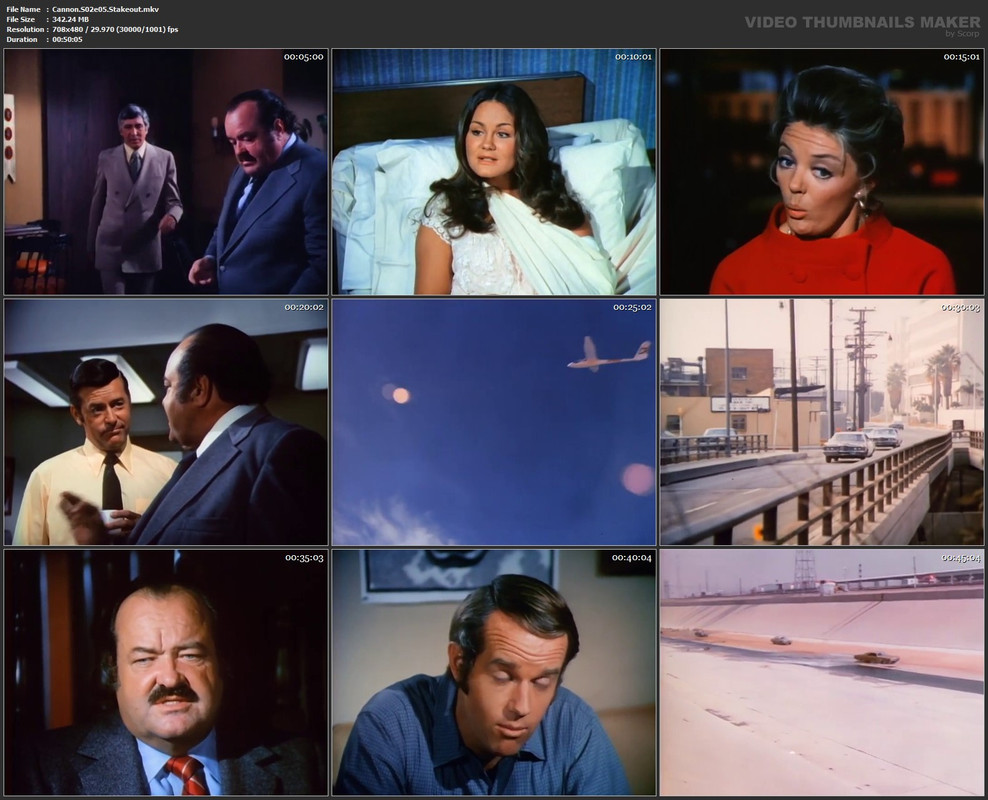Click the 00:40:04 timestamp label
The width and height of the screenshot is (988, 800).
632,557
